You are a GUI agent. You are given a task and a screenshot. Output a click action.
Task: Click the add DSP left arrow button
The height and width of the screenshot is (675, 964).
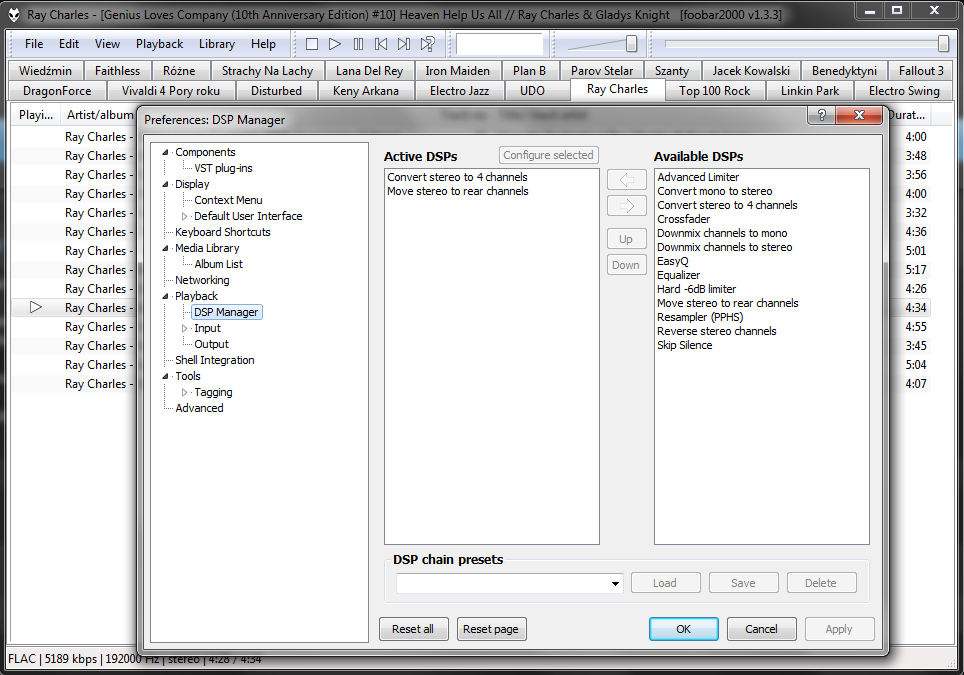[626, 180]
